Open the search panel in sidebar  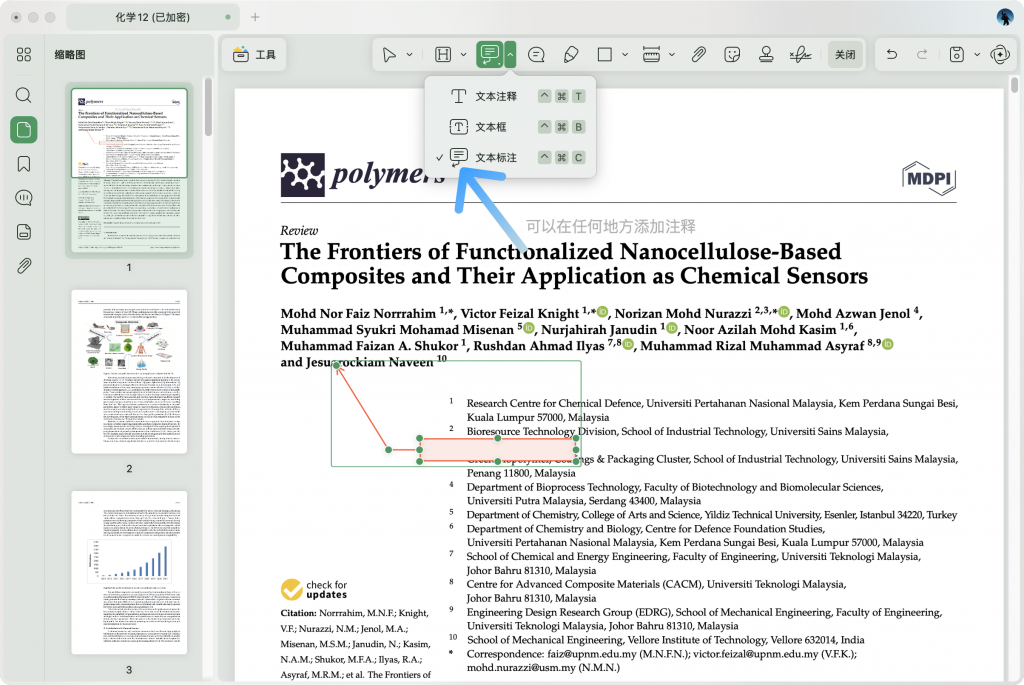(x=24, y=95)
